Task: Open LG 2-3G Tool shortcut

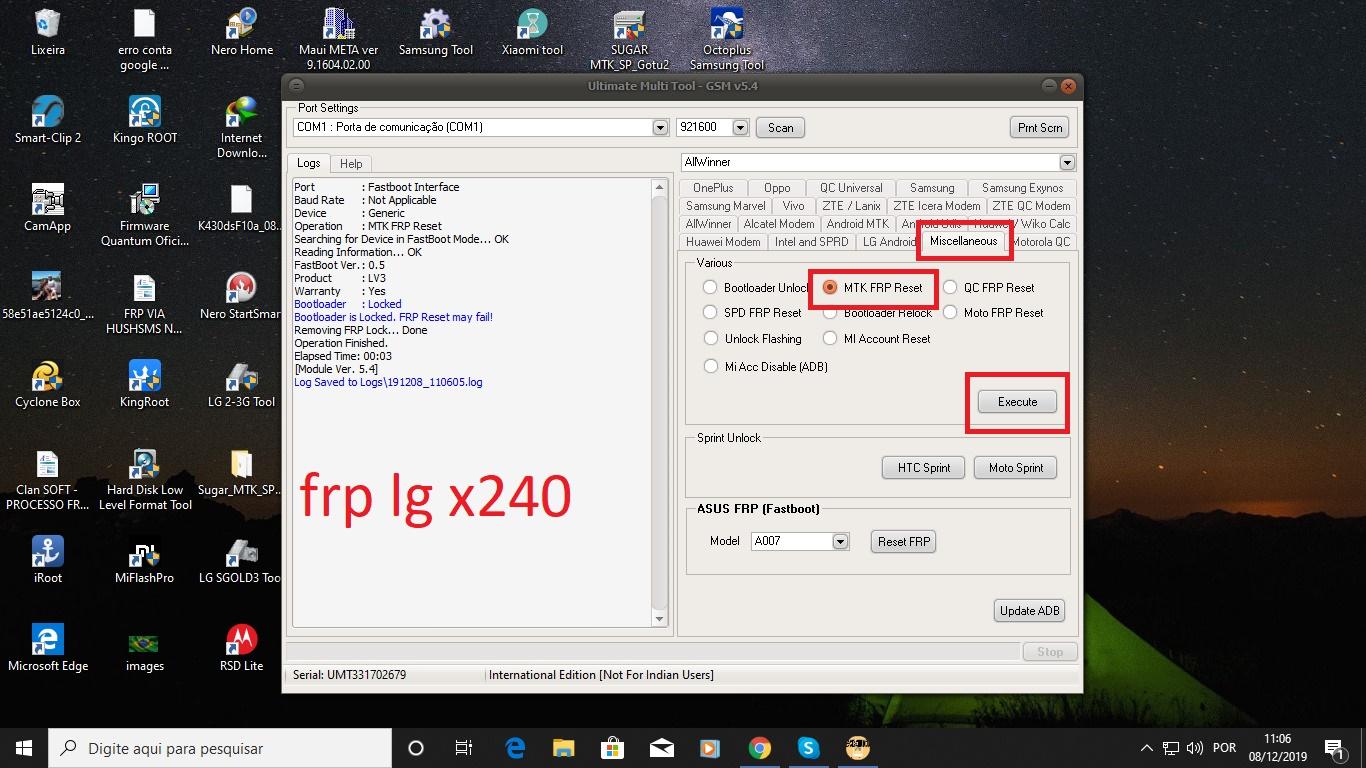Action: point(242,385)
